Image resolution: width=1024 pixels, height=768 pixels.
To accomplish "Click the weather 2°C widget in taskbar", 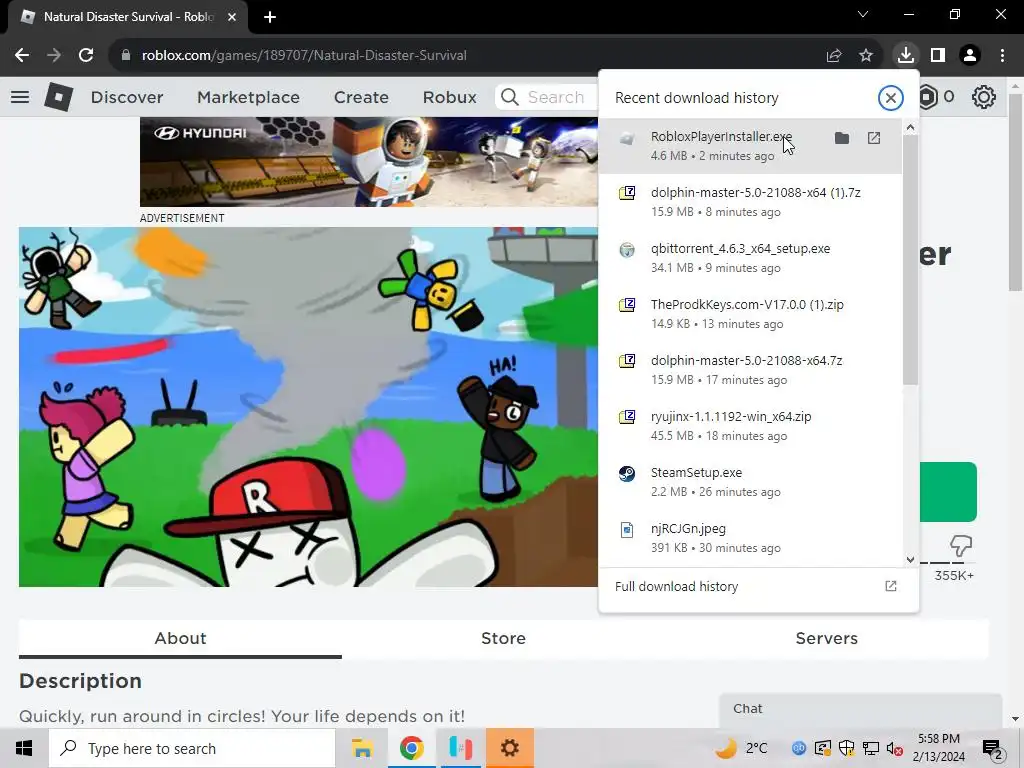I will click(741, 748).
